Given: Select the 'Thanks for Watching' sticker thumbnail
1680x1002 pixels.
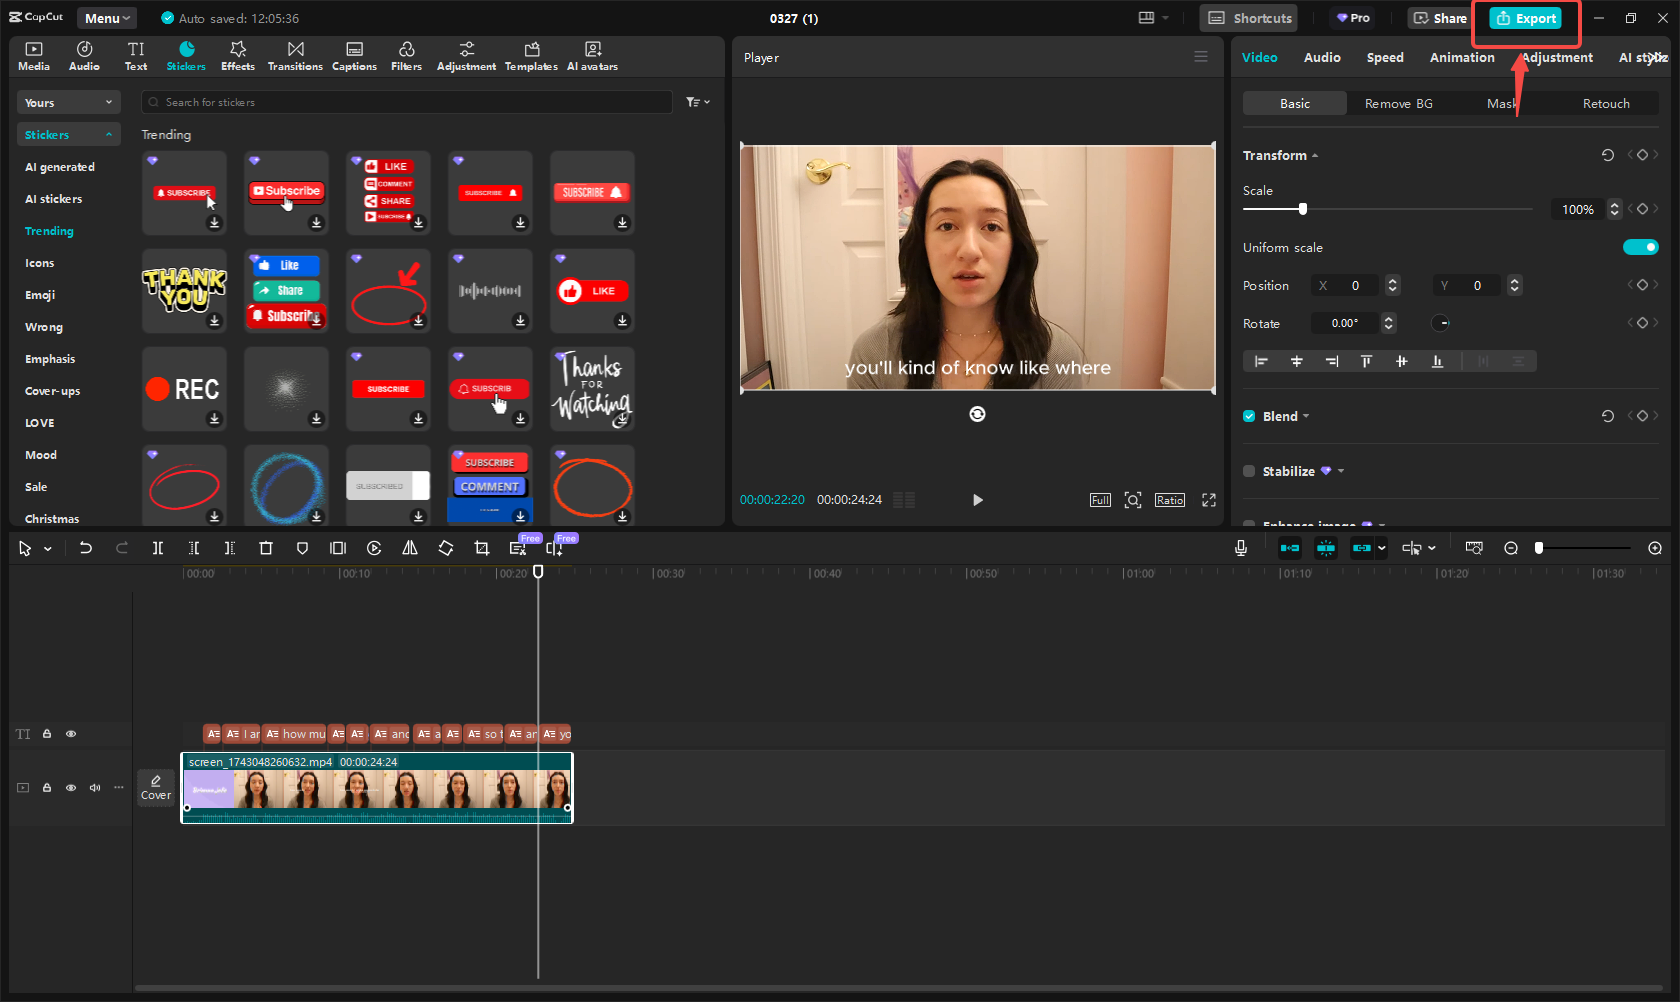Looking at the screenshot, I should pyautogui.click(x=591, y=388).
